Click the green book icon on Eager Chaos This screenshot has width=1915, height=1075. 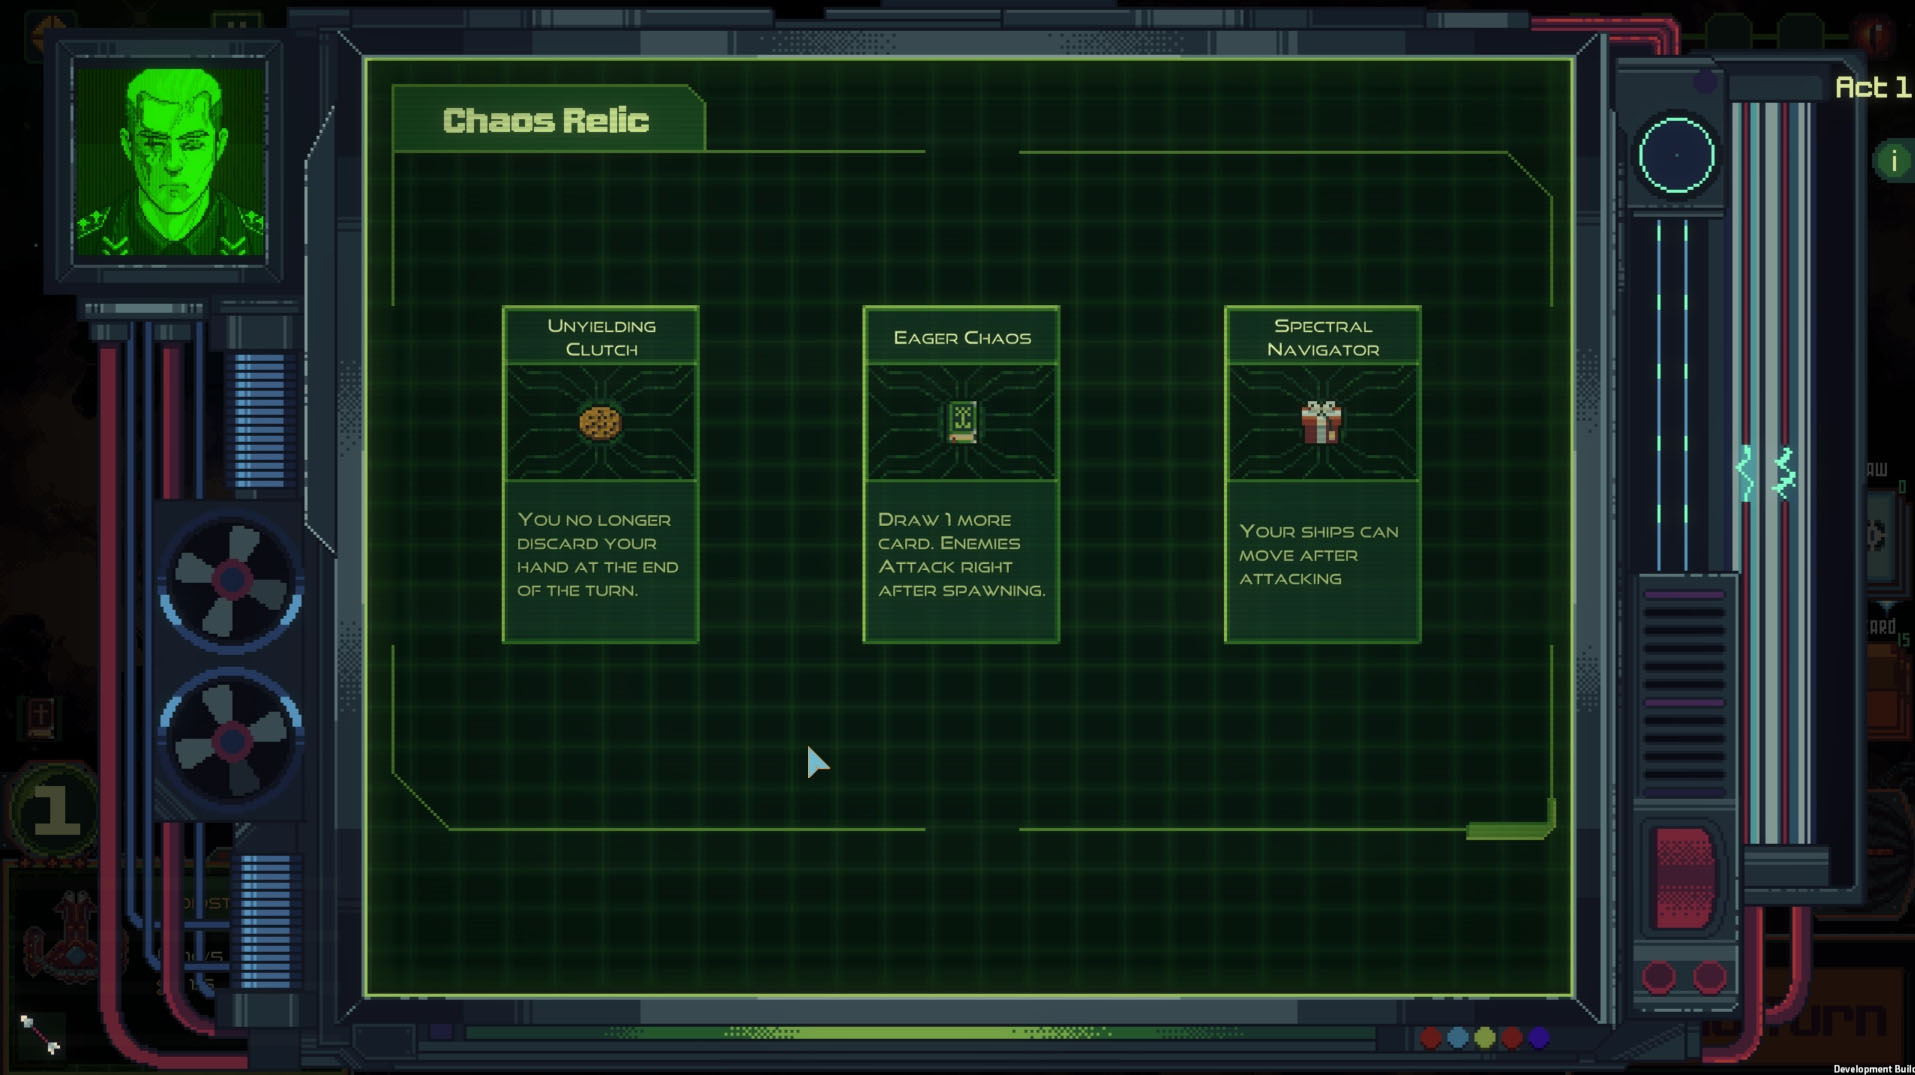(962, 422)
